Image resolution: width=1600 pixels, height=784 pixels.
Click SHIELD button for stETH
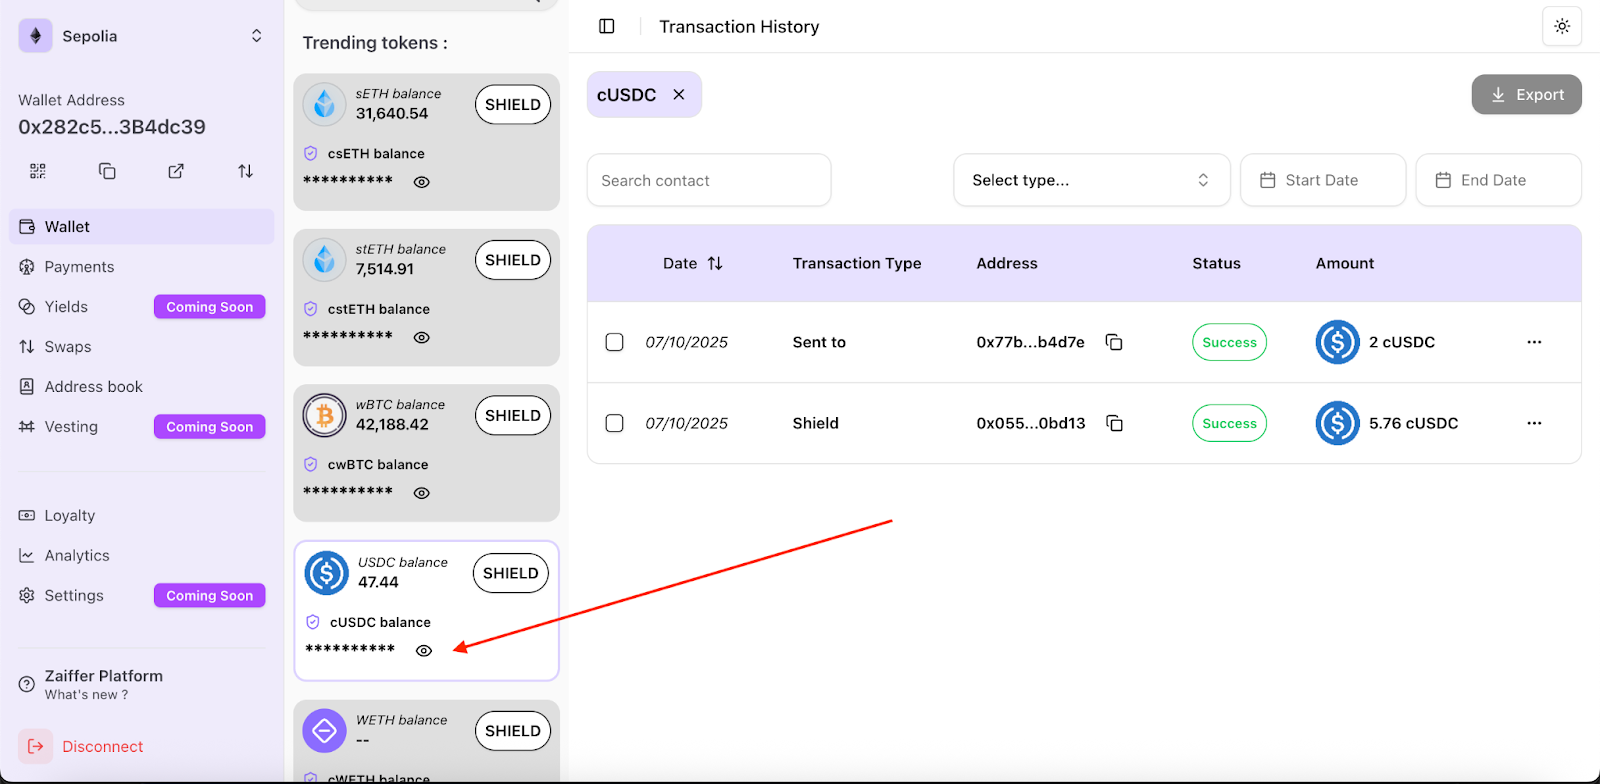(x=513, y=260)
